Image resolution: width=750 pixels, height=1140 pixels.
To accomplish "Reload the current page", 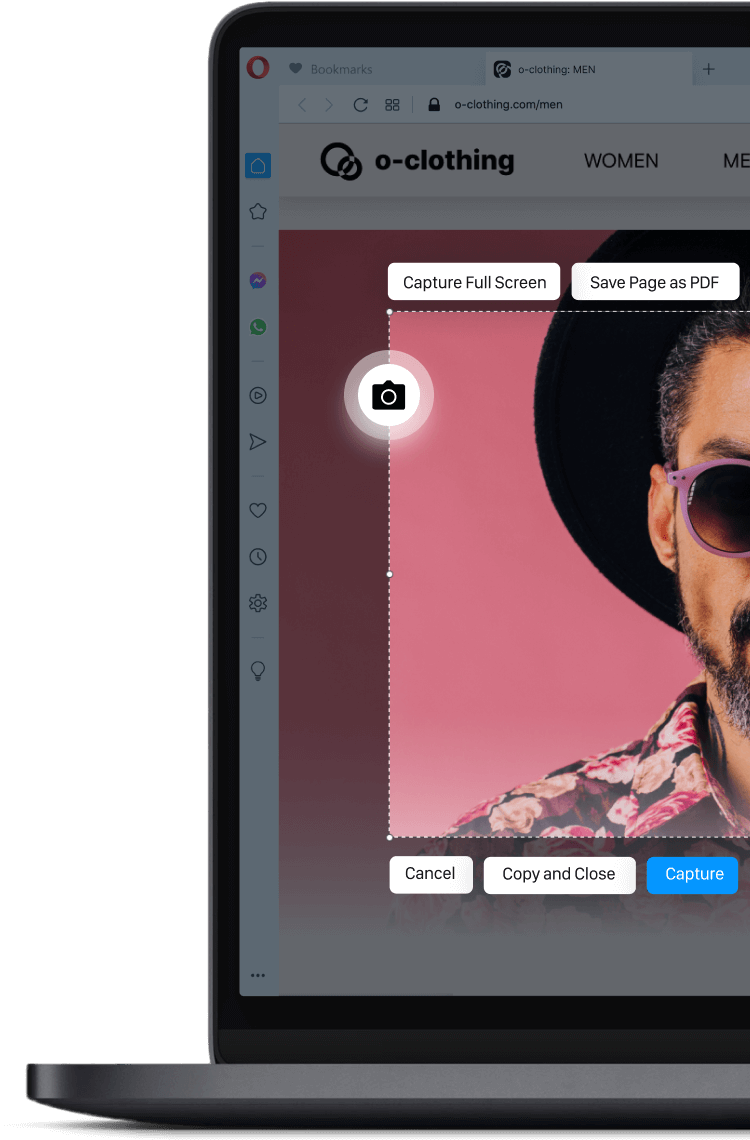I will (x=361, y=105).
